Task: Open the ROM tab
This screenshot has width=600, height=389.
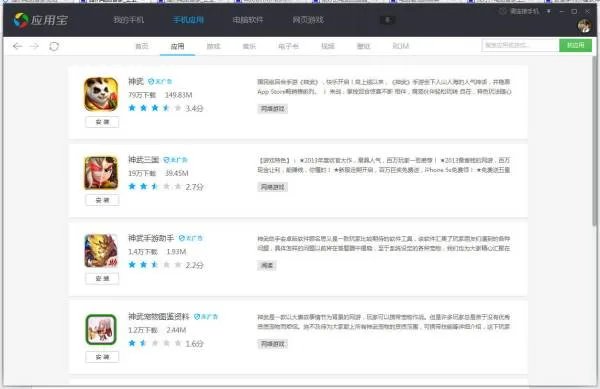Action: tap(401, 46)
